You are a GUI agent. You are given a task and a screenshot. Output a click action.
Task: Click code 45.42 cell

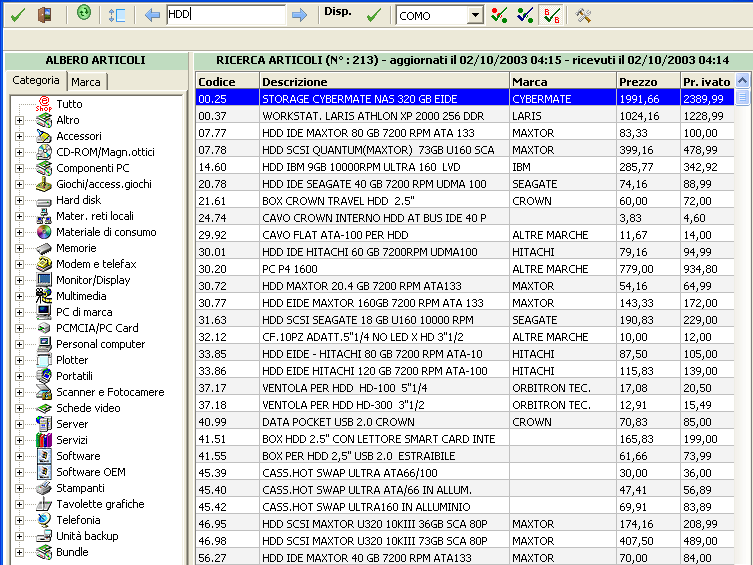227,507
